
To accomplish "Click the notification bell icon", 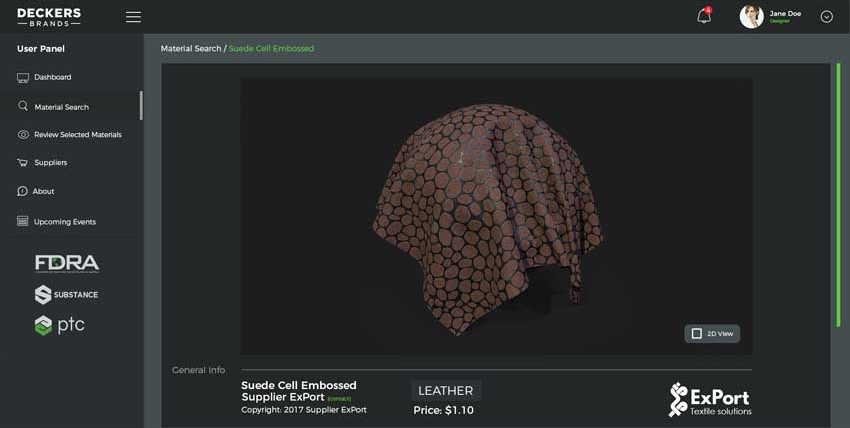I will (704, 16).
